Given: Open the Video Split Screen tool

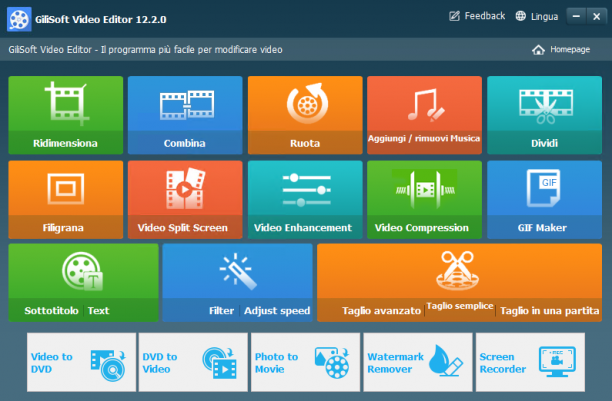Looking at the screenshot, I should pos(185,200).
